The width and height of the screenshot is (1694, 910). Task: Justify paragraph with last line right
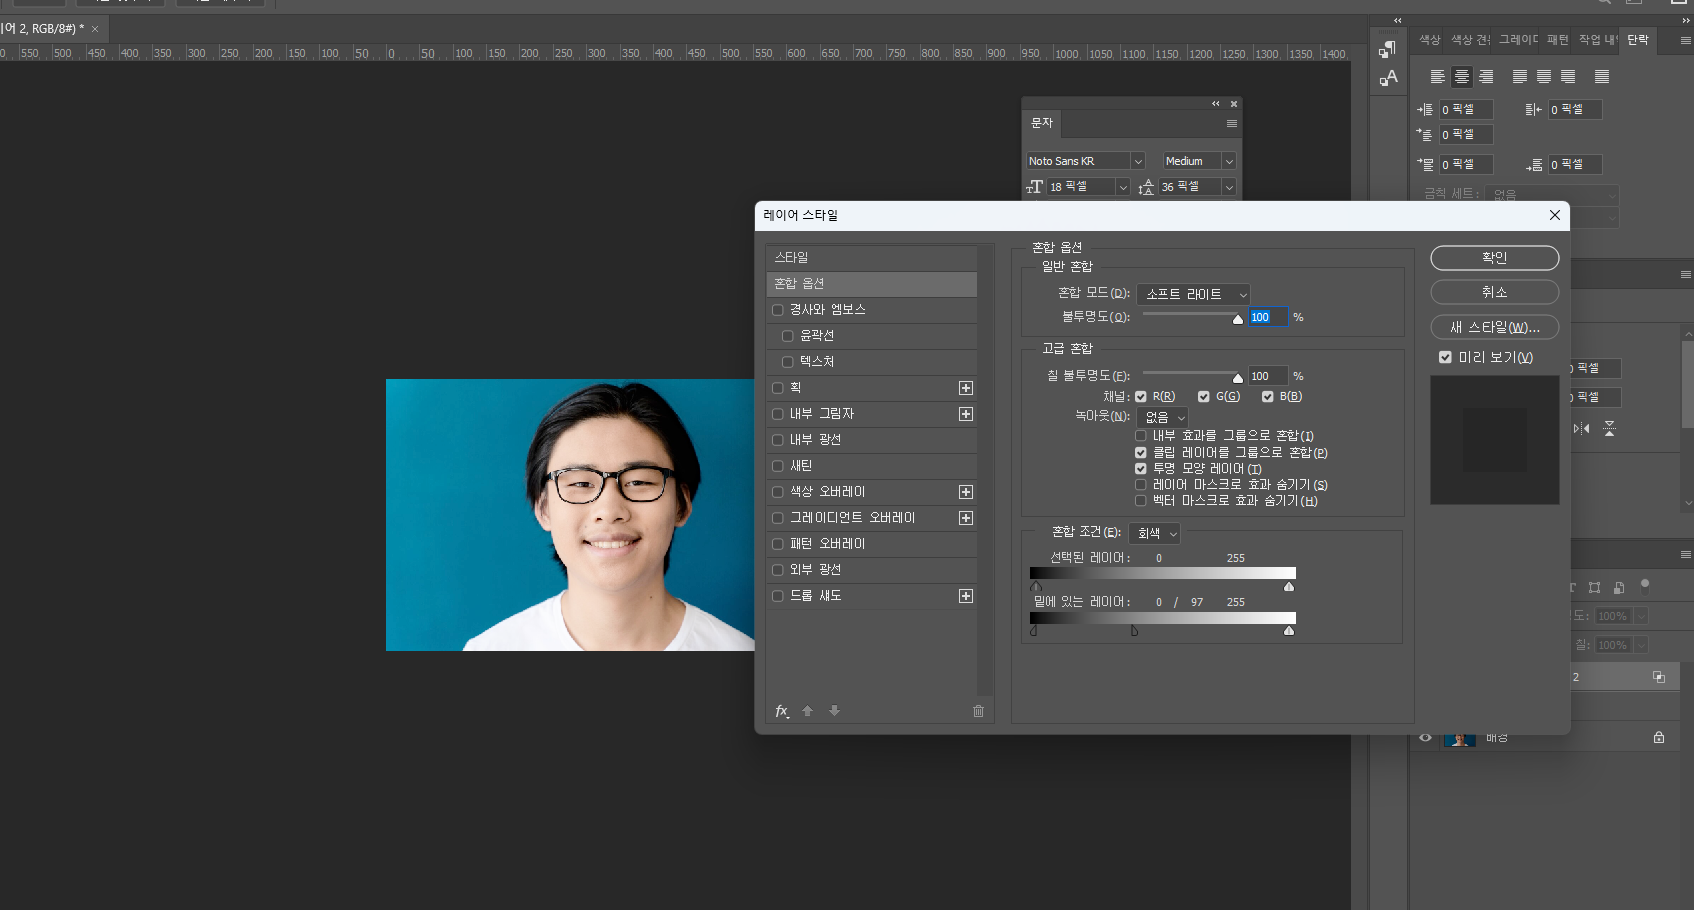(1568, 77)
